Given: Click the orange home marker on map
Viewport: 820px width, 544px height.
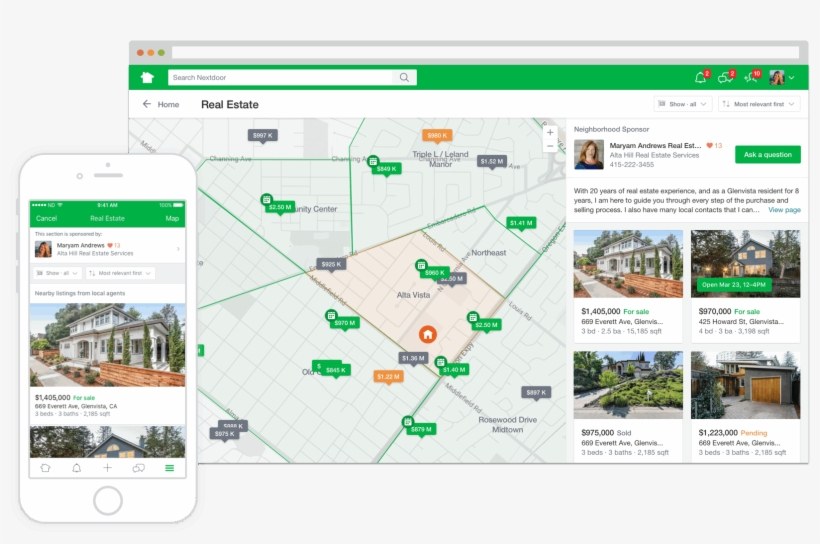Looking at the screenshot, I should click(x=428, y=334).
